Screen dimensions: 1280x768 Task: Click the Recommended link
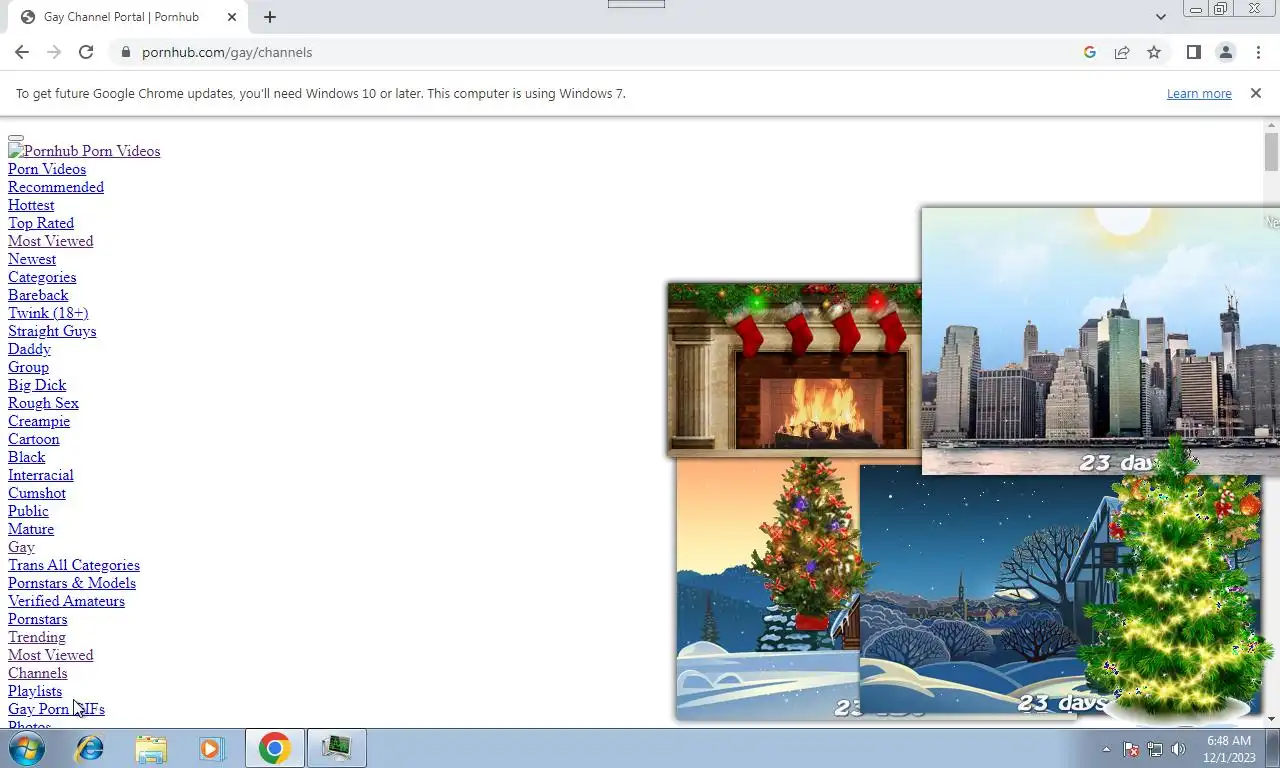tap(56, 187)
